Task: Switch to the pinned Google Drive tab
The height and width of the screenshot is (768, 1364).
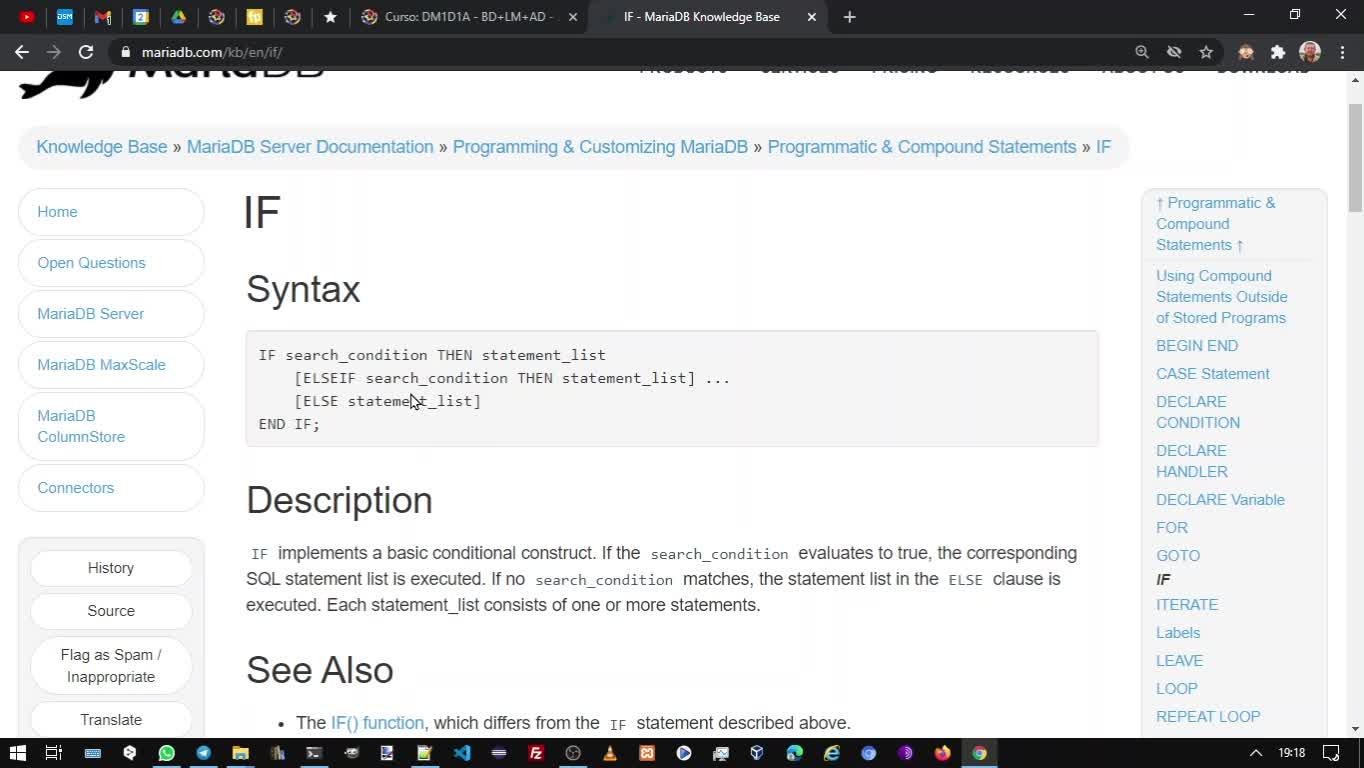Action: pos(178,16)
